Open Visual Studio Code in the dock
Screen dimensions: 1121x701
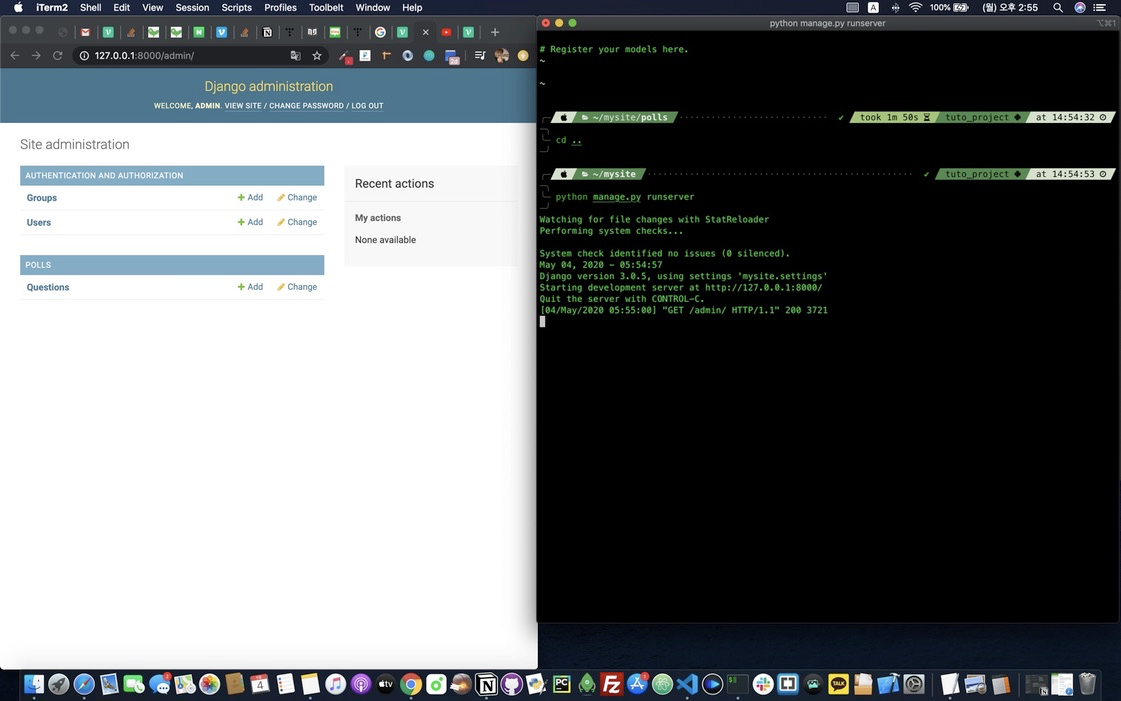click(x=687, y=685)
